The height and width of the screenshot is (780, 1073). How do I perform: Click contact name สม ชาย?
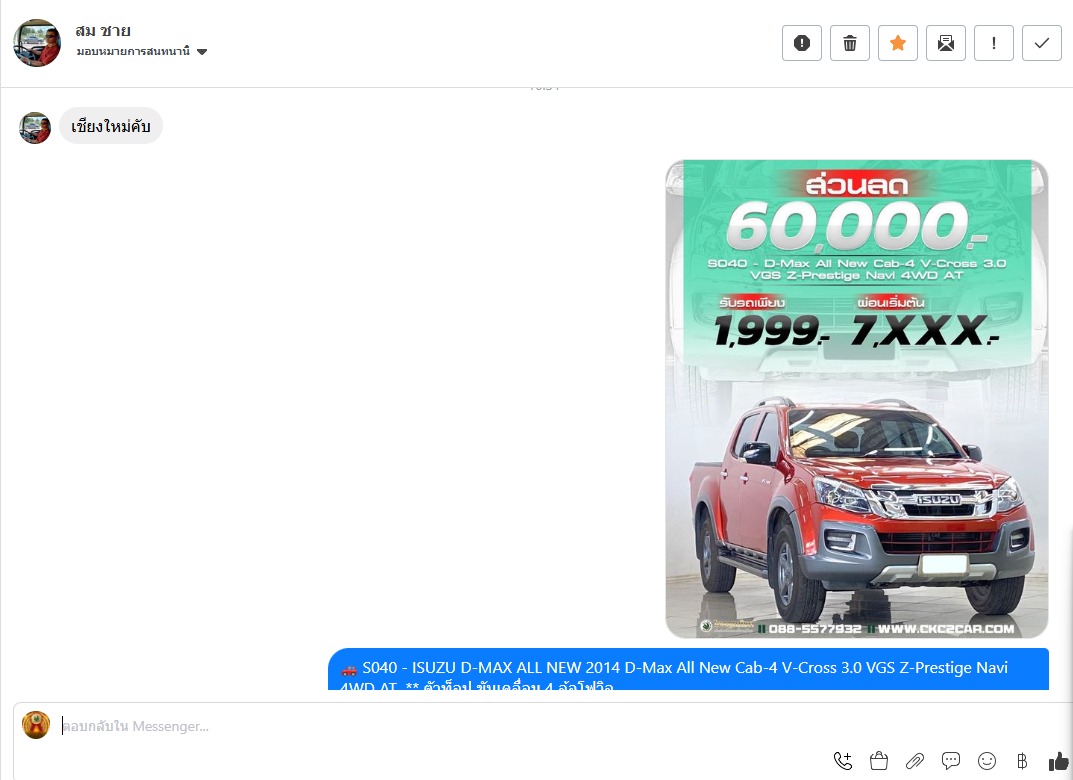pos(103,31)
